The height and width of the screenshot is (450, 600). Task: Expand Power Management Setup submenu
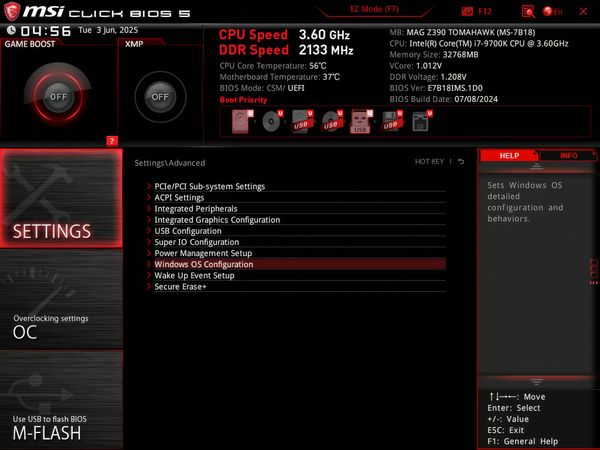point(203,253)
